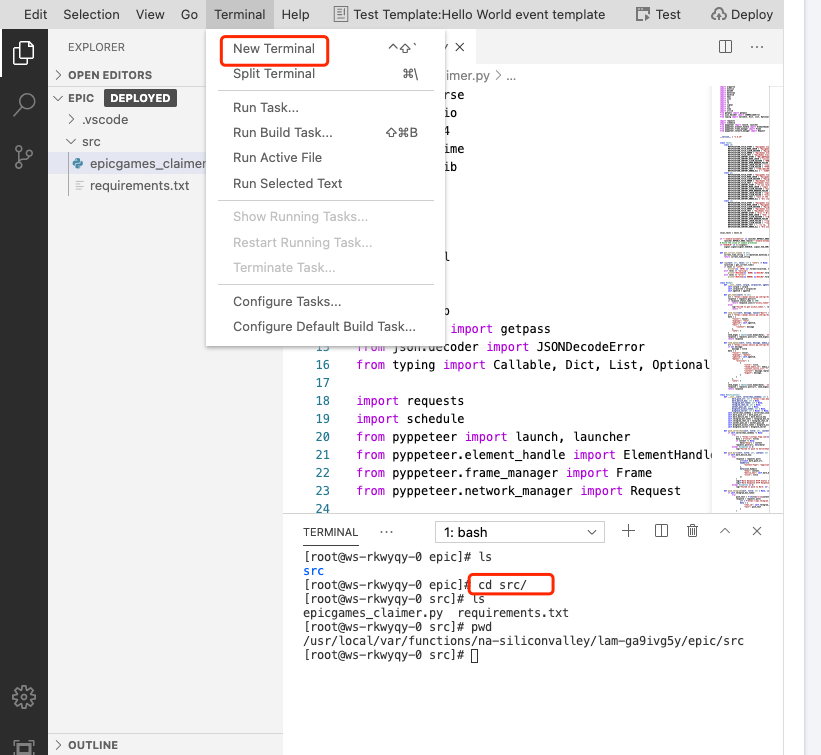The image size is (821, 755).
Task: Expand the OPEN EDITORS section
Action: tap(109, 75)
